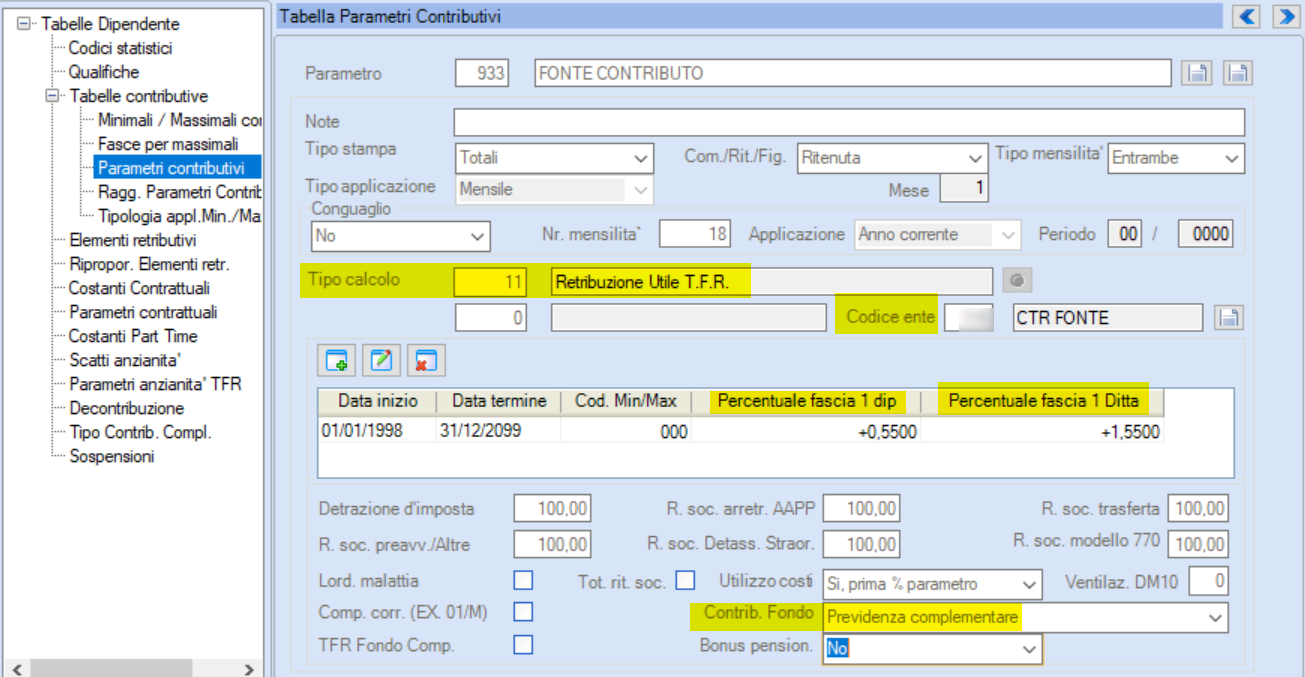This screenshot has height=677, width=1305.
Task: Toggle Comp. corr. (EX. 01/M) checkbox
Action: click(523, 611)
